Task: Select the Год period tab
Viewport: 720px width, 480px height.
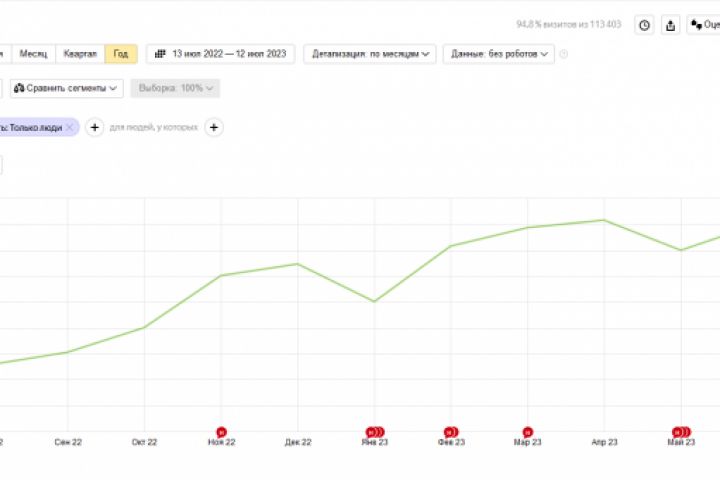Action: [121, 54]
